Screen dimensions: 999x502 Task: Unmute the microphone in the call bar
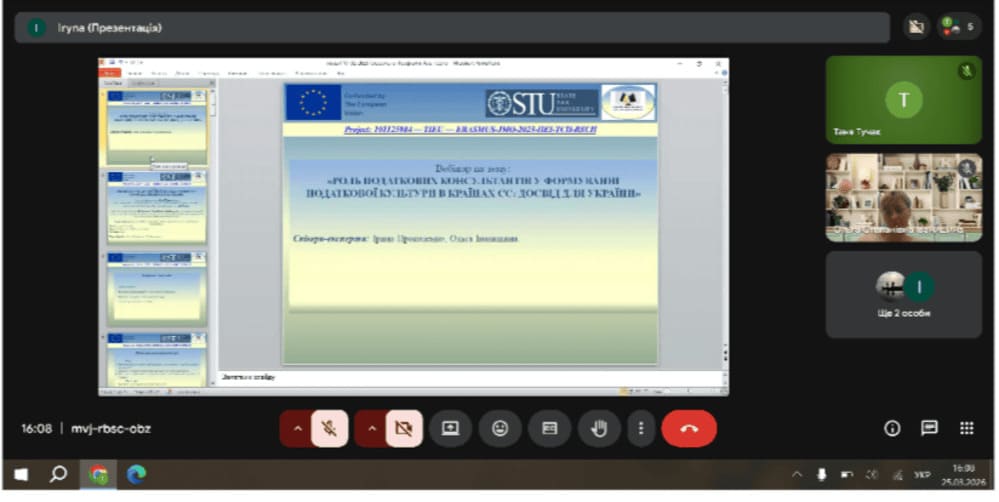329,428
